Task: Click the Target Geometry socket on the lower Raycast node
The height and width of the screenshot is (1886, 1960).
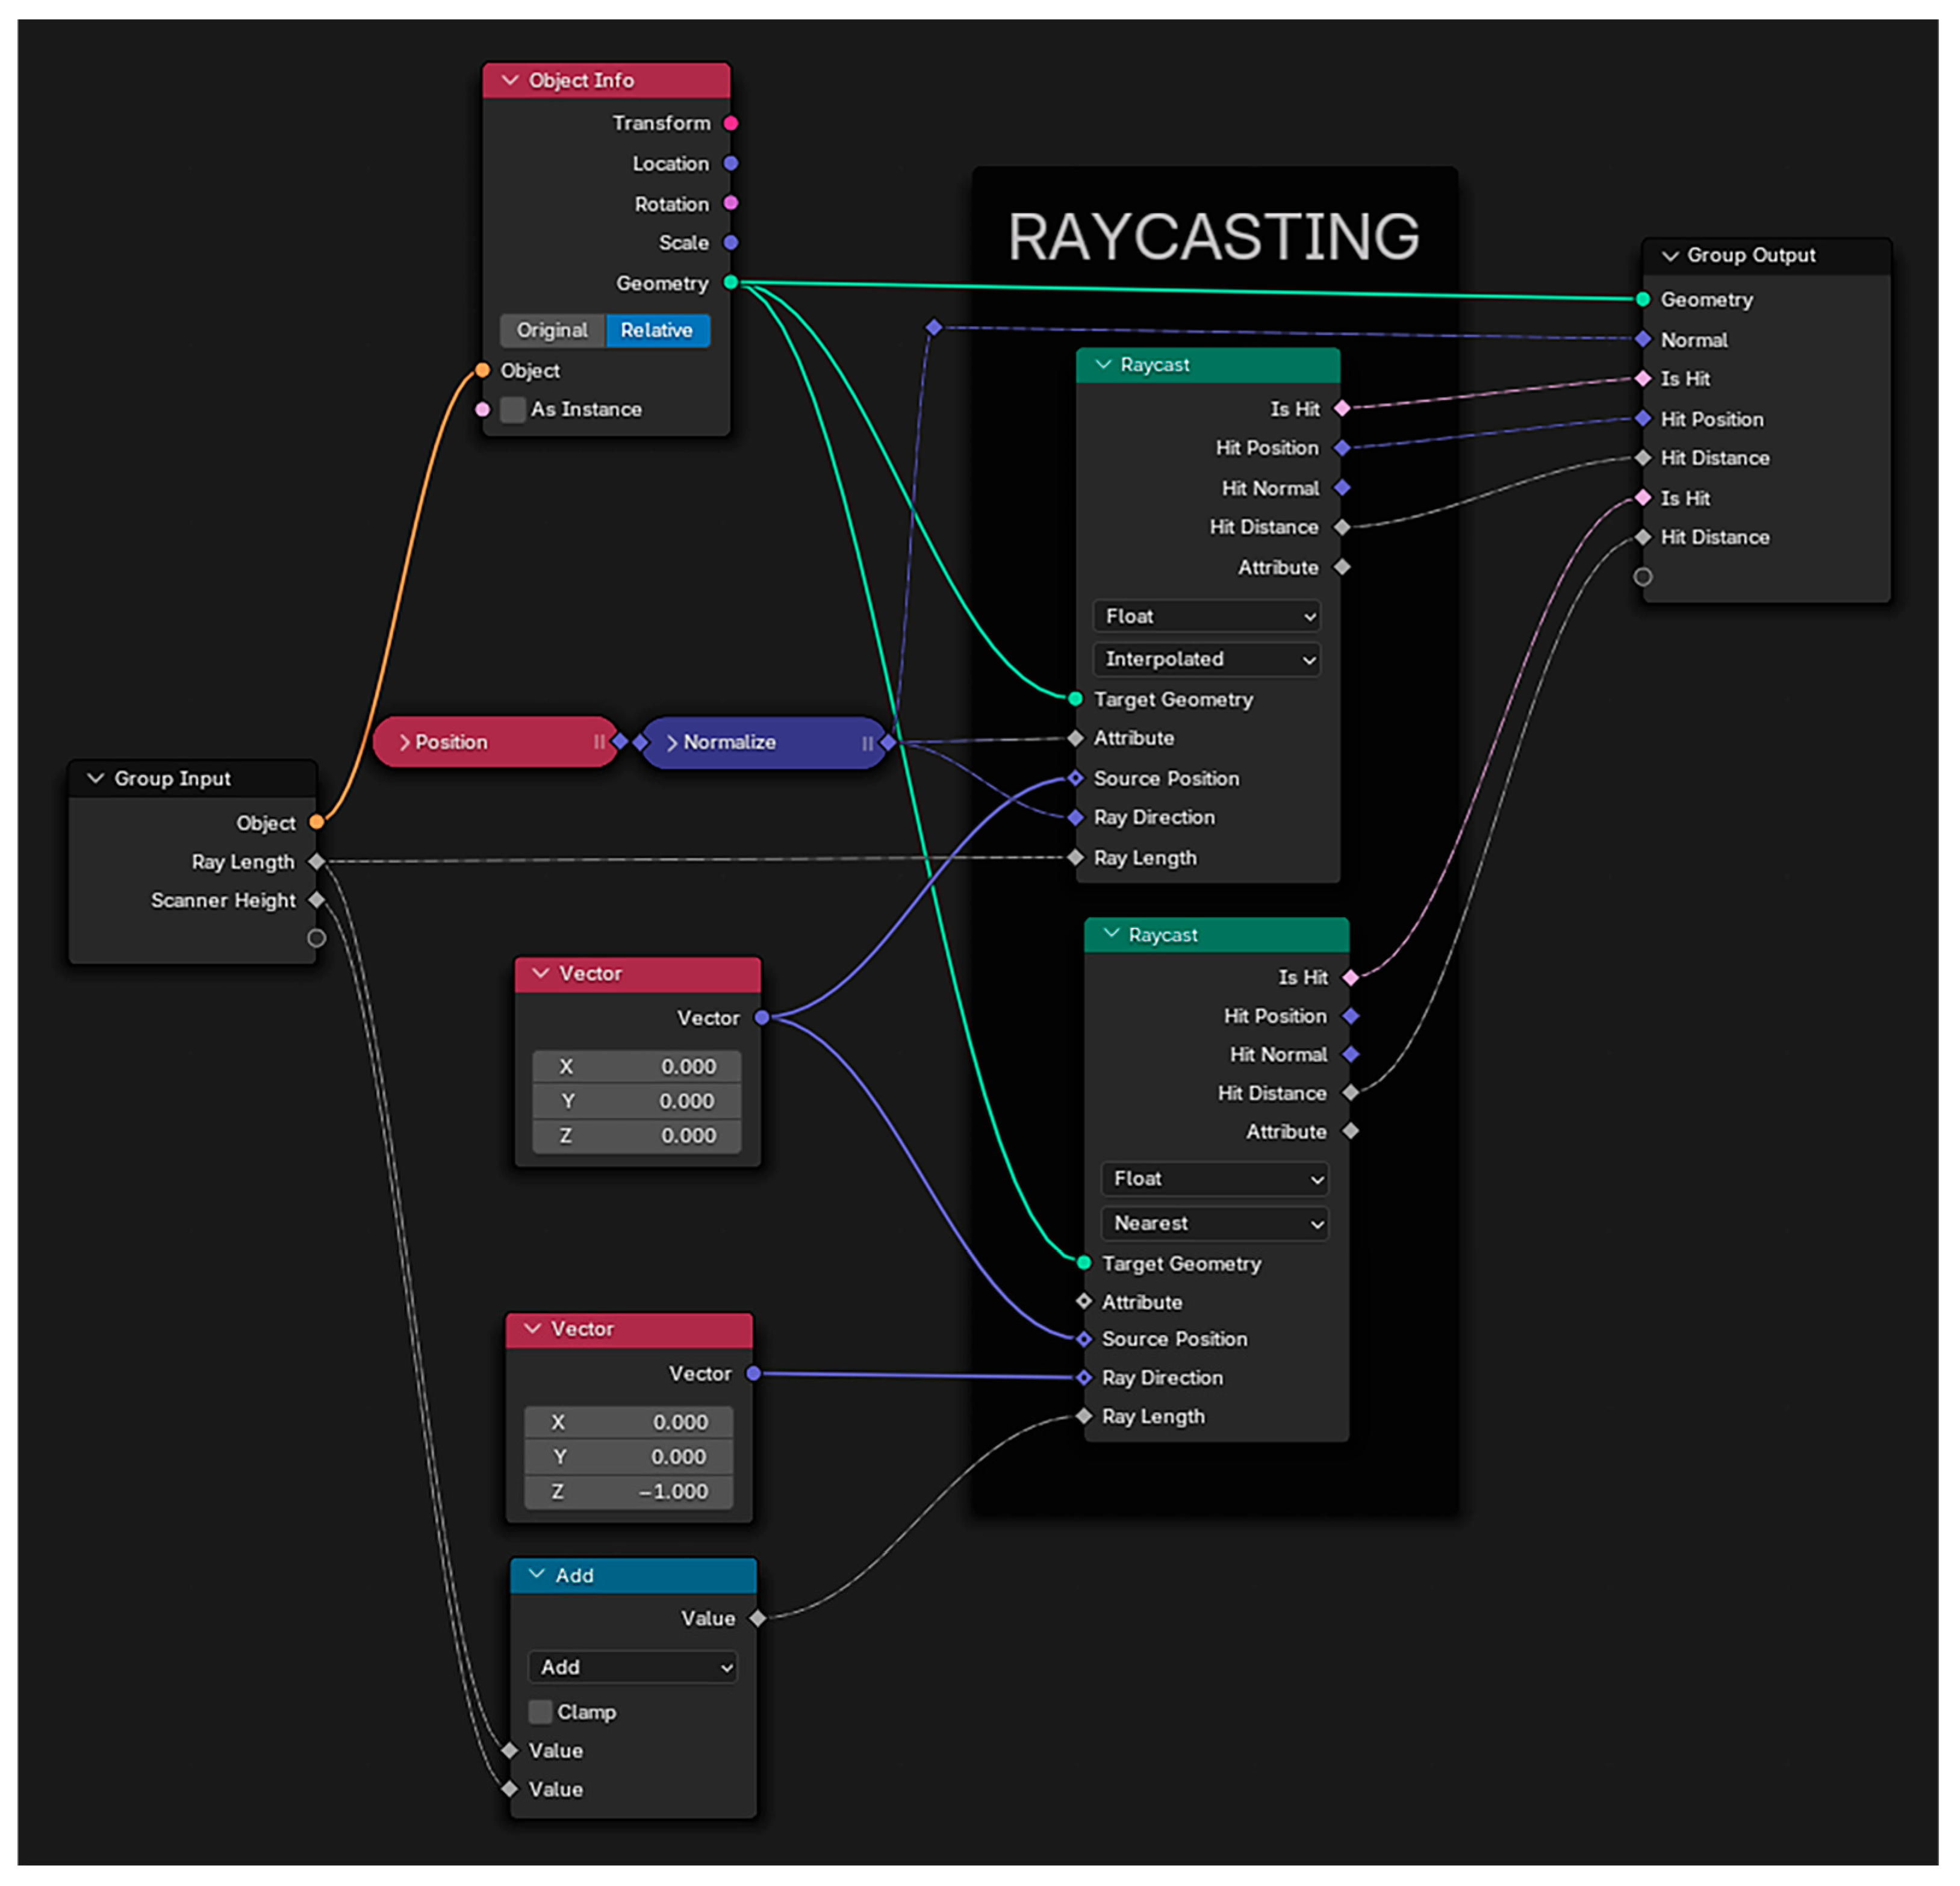Action: pyautogui.click(x=1084, y=1263)
